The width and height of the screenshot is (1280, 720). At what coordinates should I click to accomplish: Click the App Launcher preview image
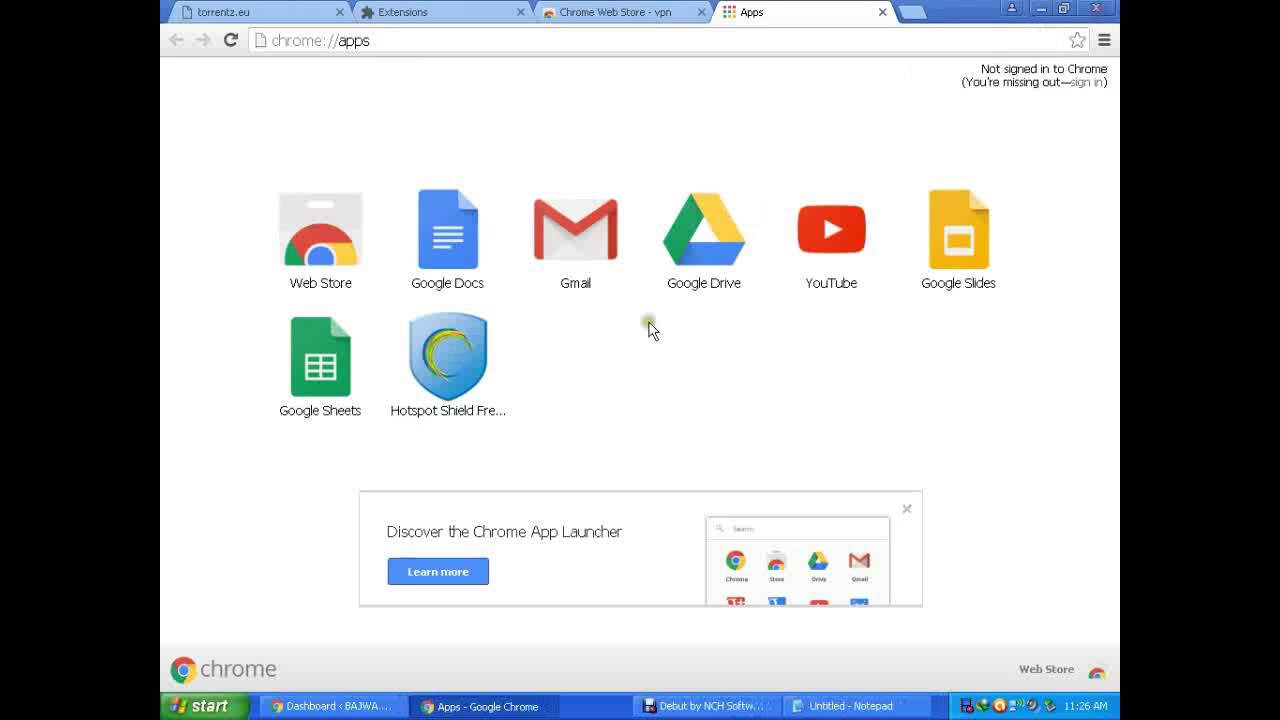(x=797, y=561)
